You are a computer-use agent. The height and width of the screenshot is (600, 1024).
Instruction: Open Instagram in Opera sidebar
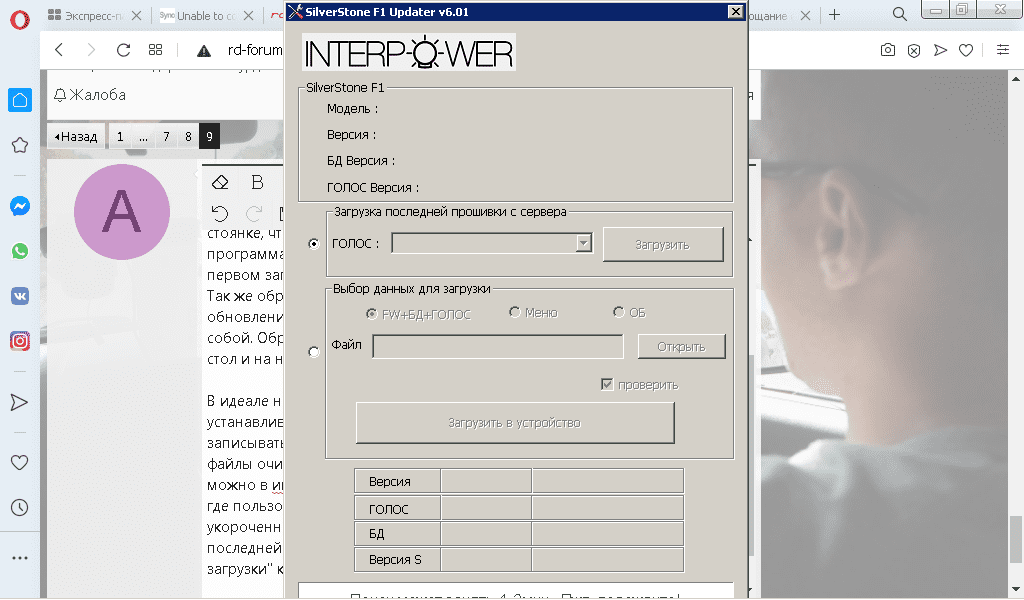tap(20, 341)
